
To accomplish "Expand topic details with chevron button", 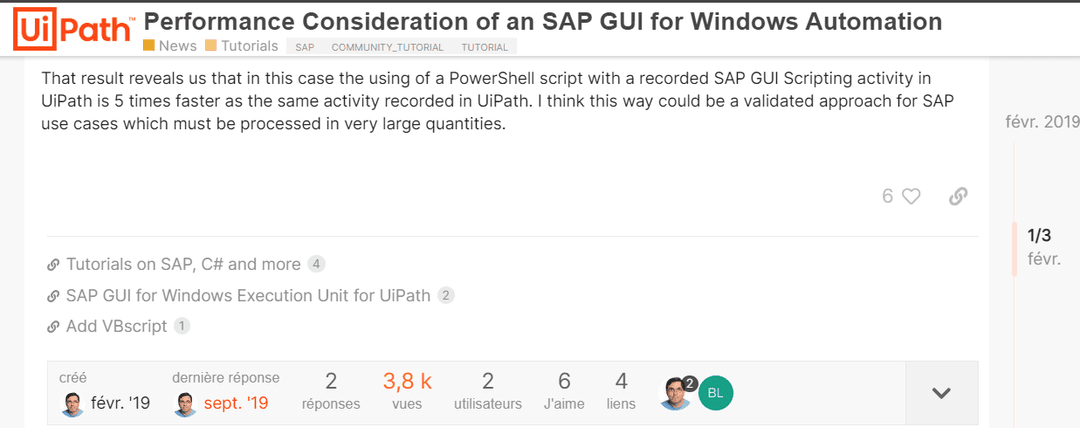I will [941, 393].
